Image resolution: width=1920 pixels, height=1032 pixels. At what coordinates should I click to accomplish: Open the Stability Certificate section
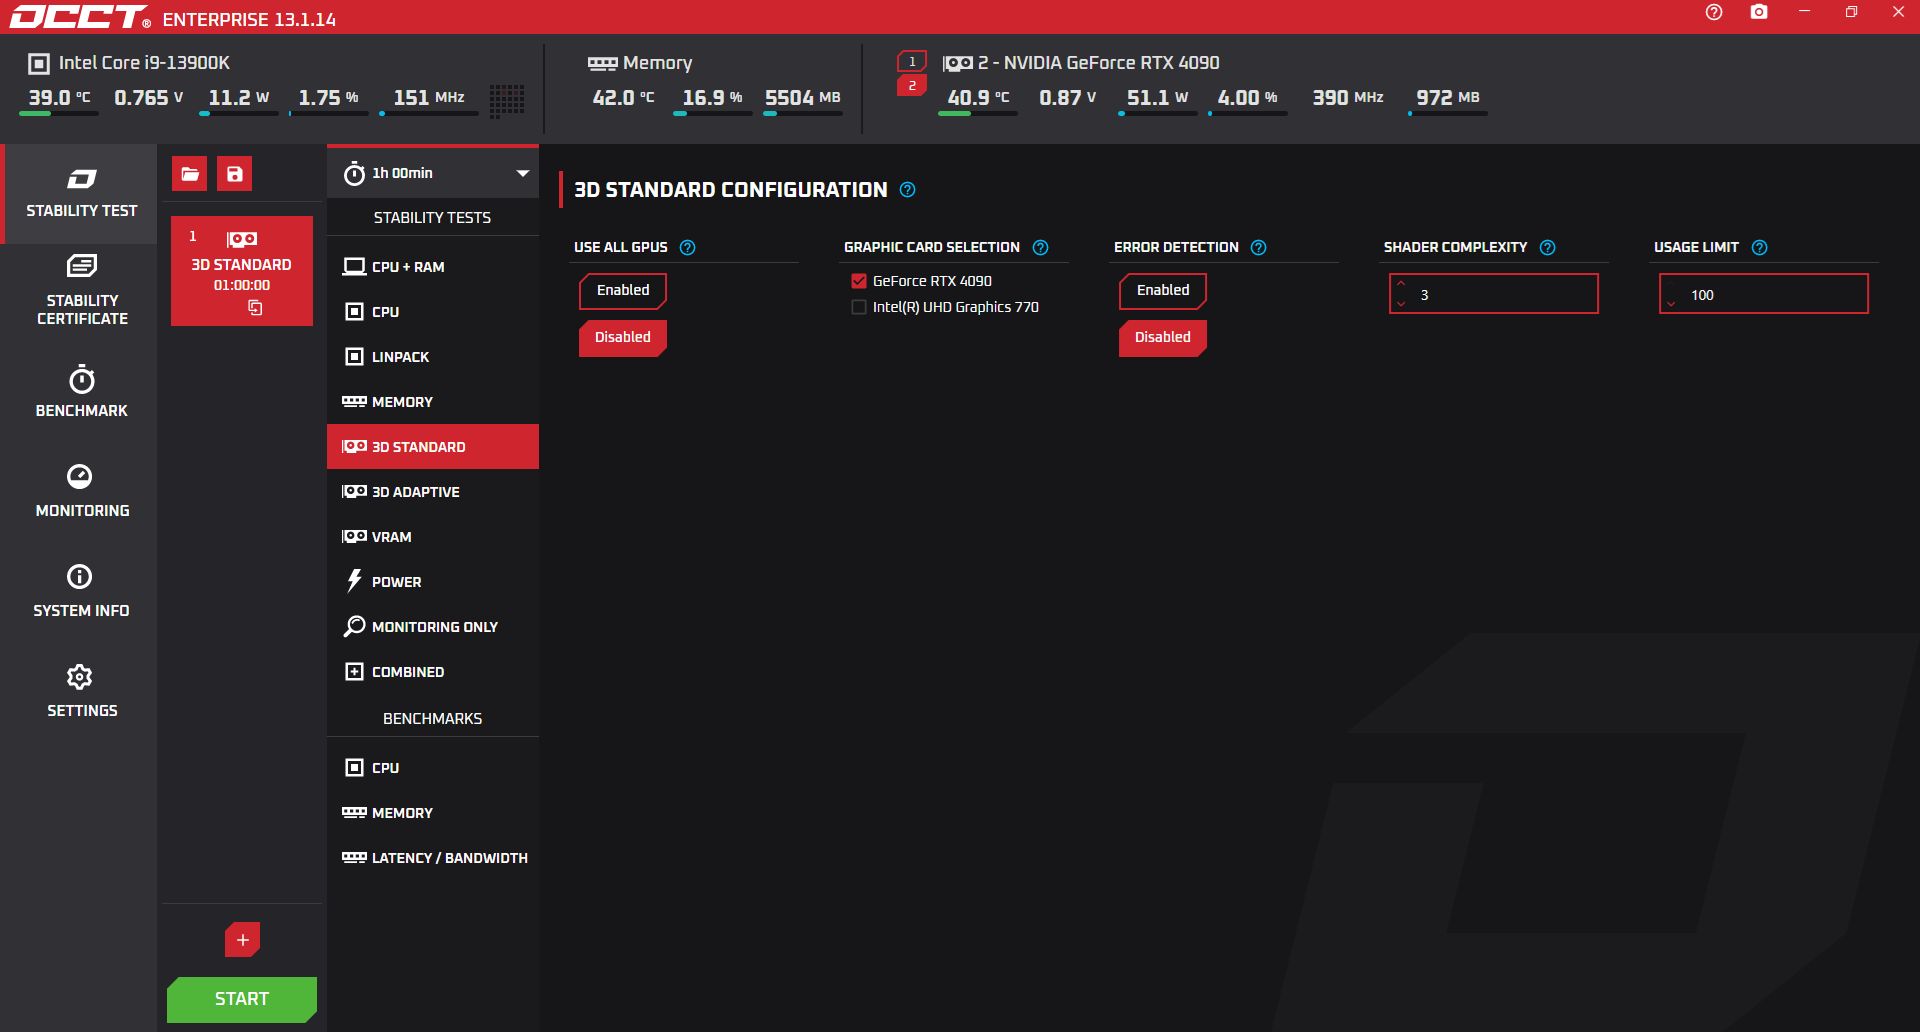coord(82,291)
